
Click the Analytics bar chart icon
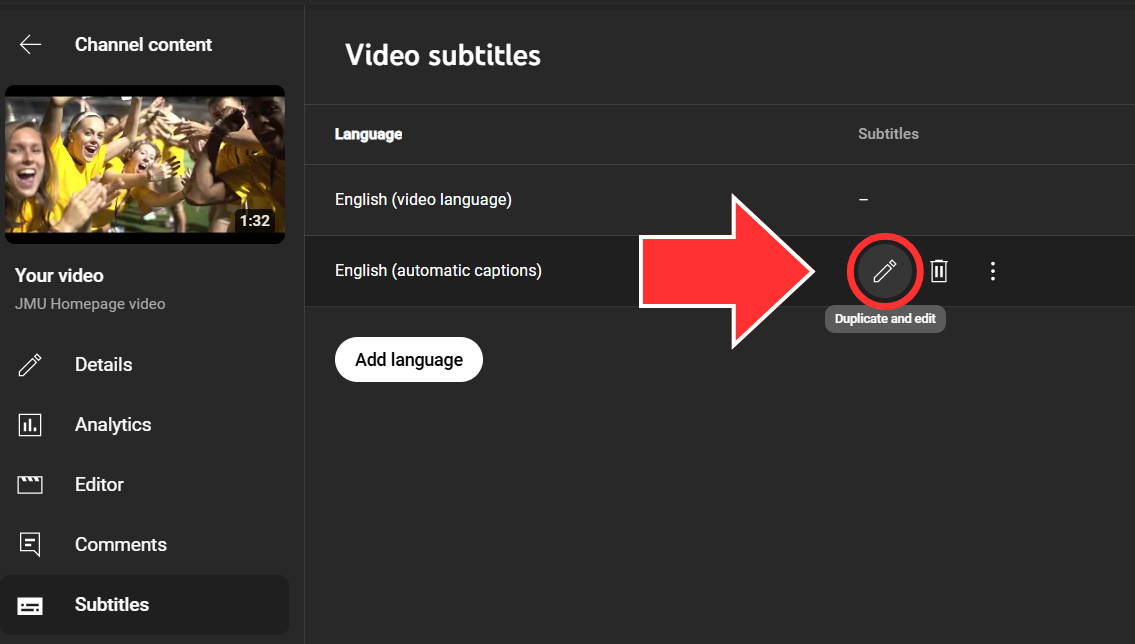click(30, 425)
